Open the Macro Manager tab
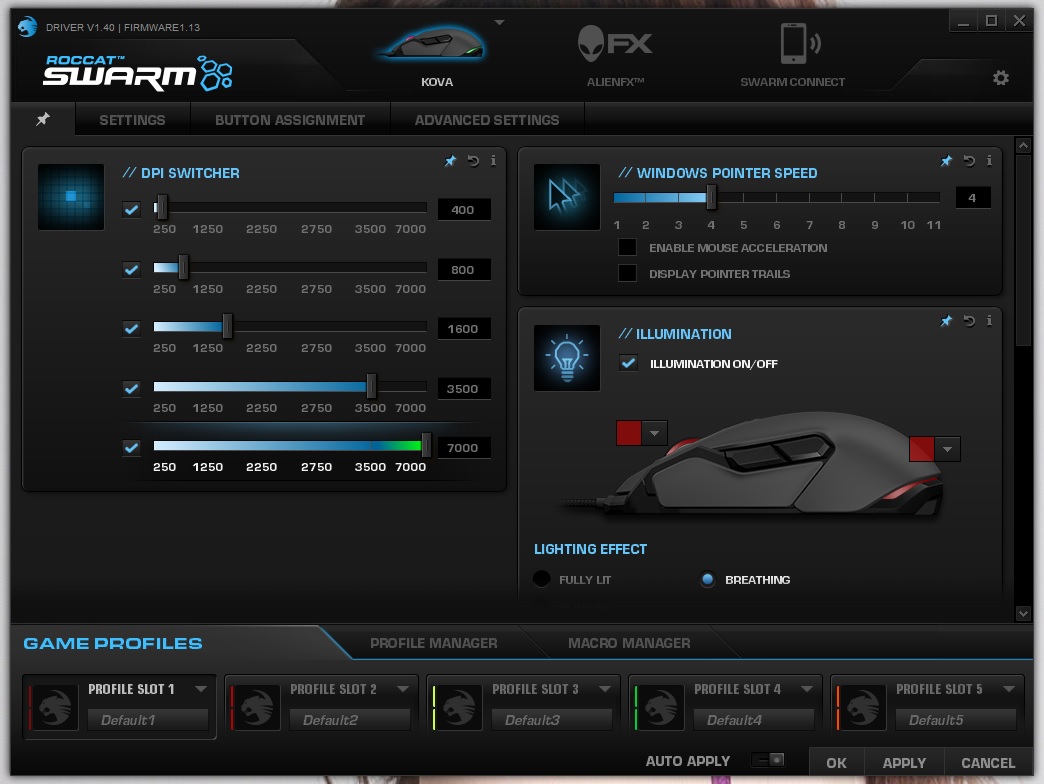Viewport: 1044px width, 784px height. [629, 643]
